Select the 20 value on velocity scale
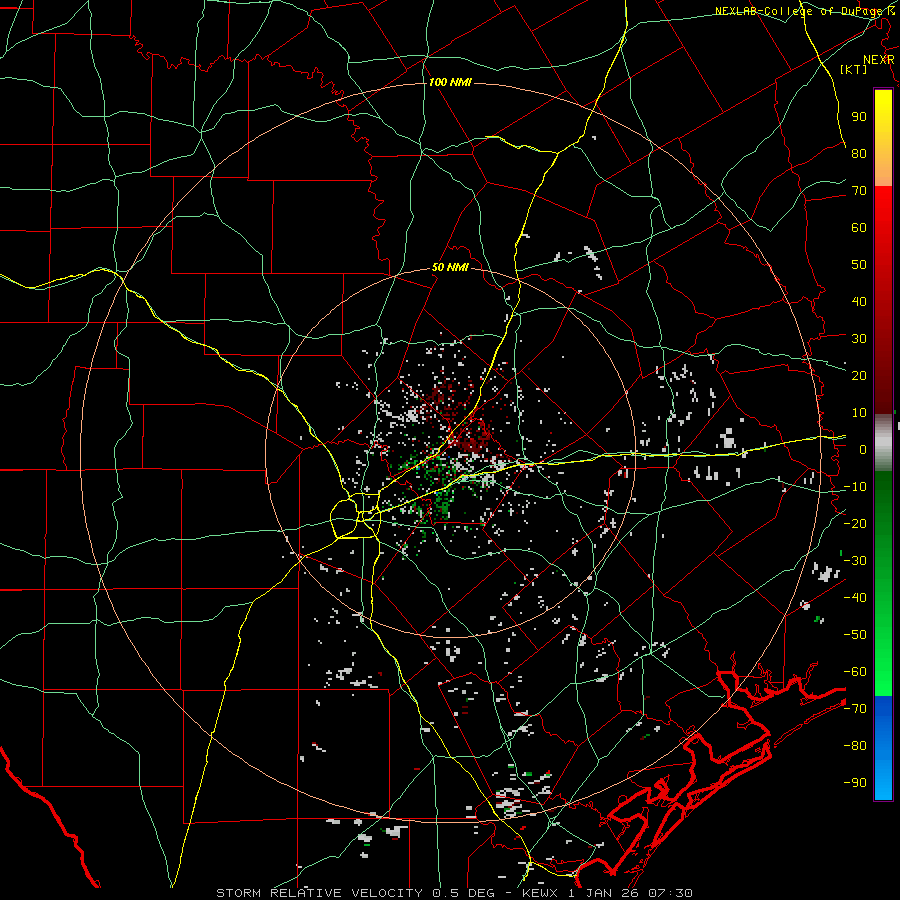This screenshot has width=900, height=900. [x=859, y=376]
